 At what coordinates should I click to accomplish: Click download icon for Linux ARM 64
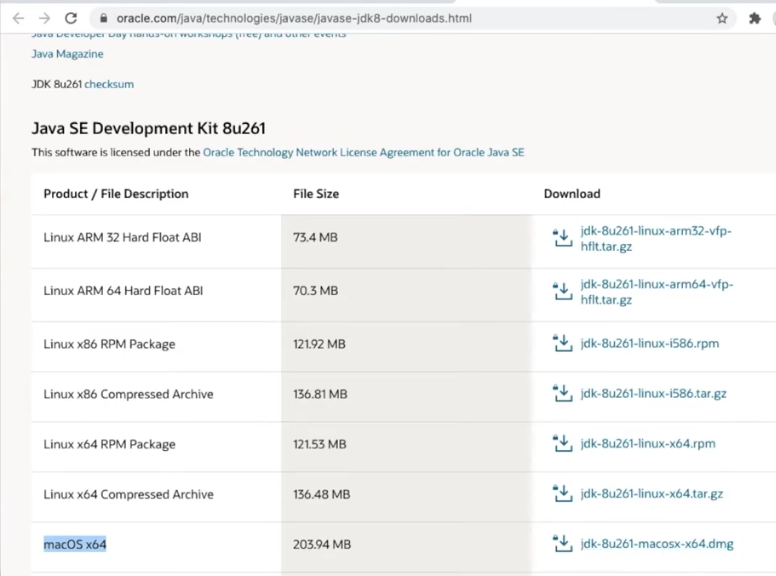point(561,291)
